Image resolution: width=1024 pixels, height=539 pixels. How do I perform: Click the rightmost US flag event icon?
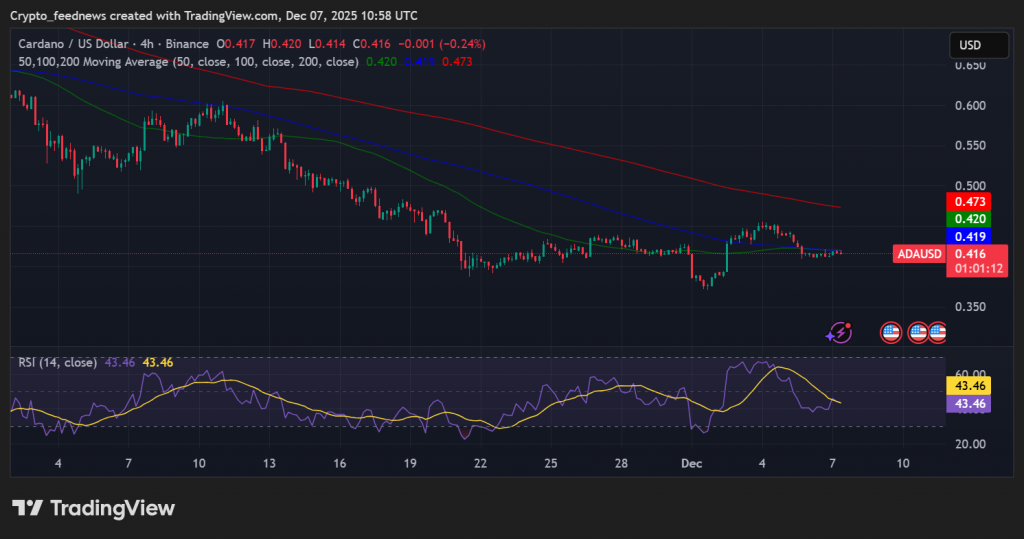pos(937,333)
